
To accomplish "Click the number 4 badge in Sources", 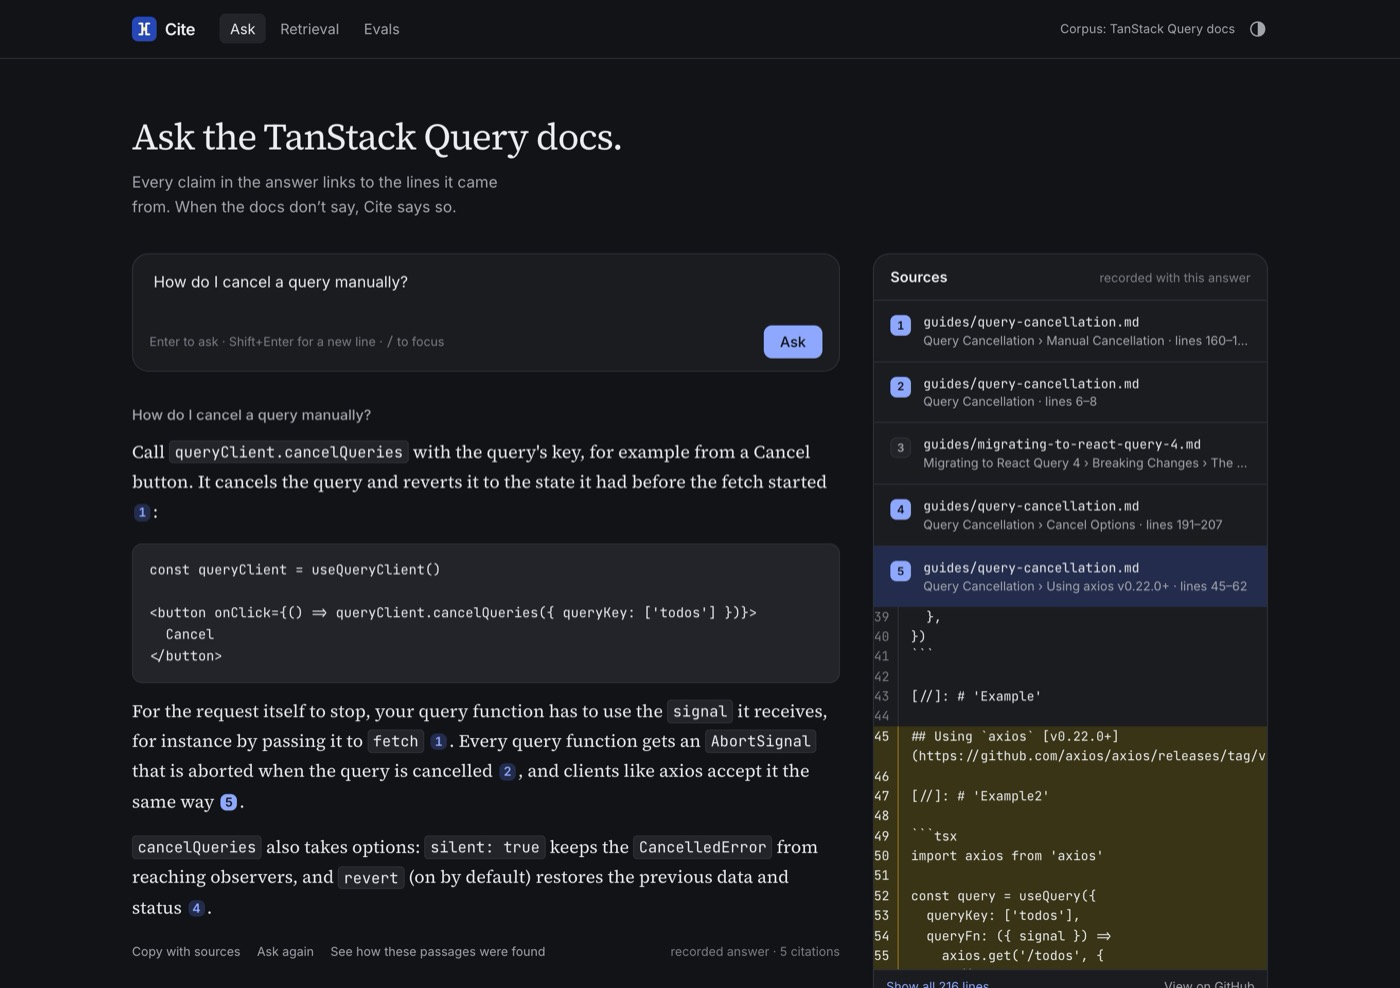I will click(900, 509).
